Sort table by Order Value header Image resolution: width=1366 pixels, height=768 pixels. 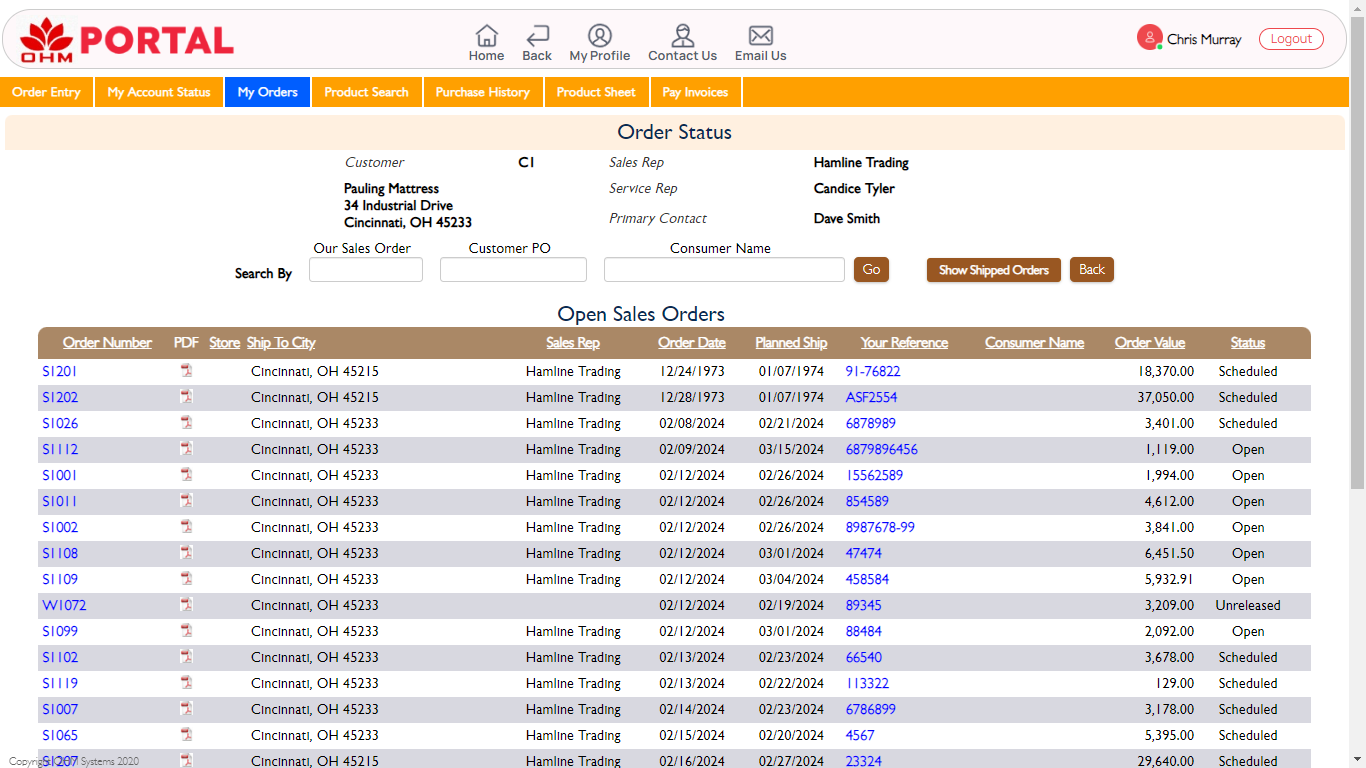tap(1149, 342)
